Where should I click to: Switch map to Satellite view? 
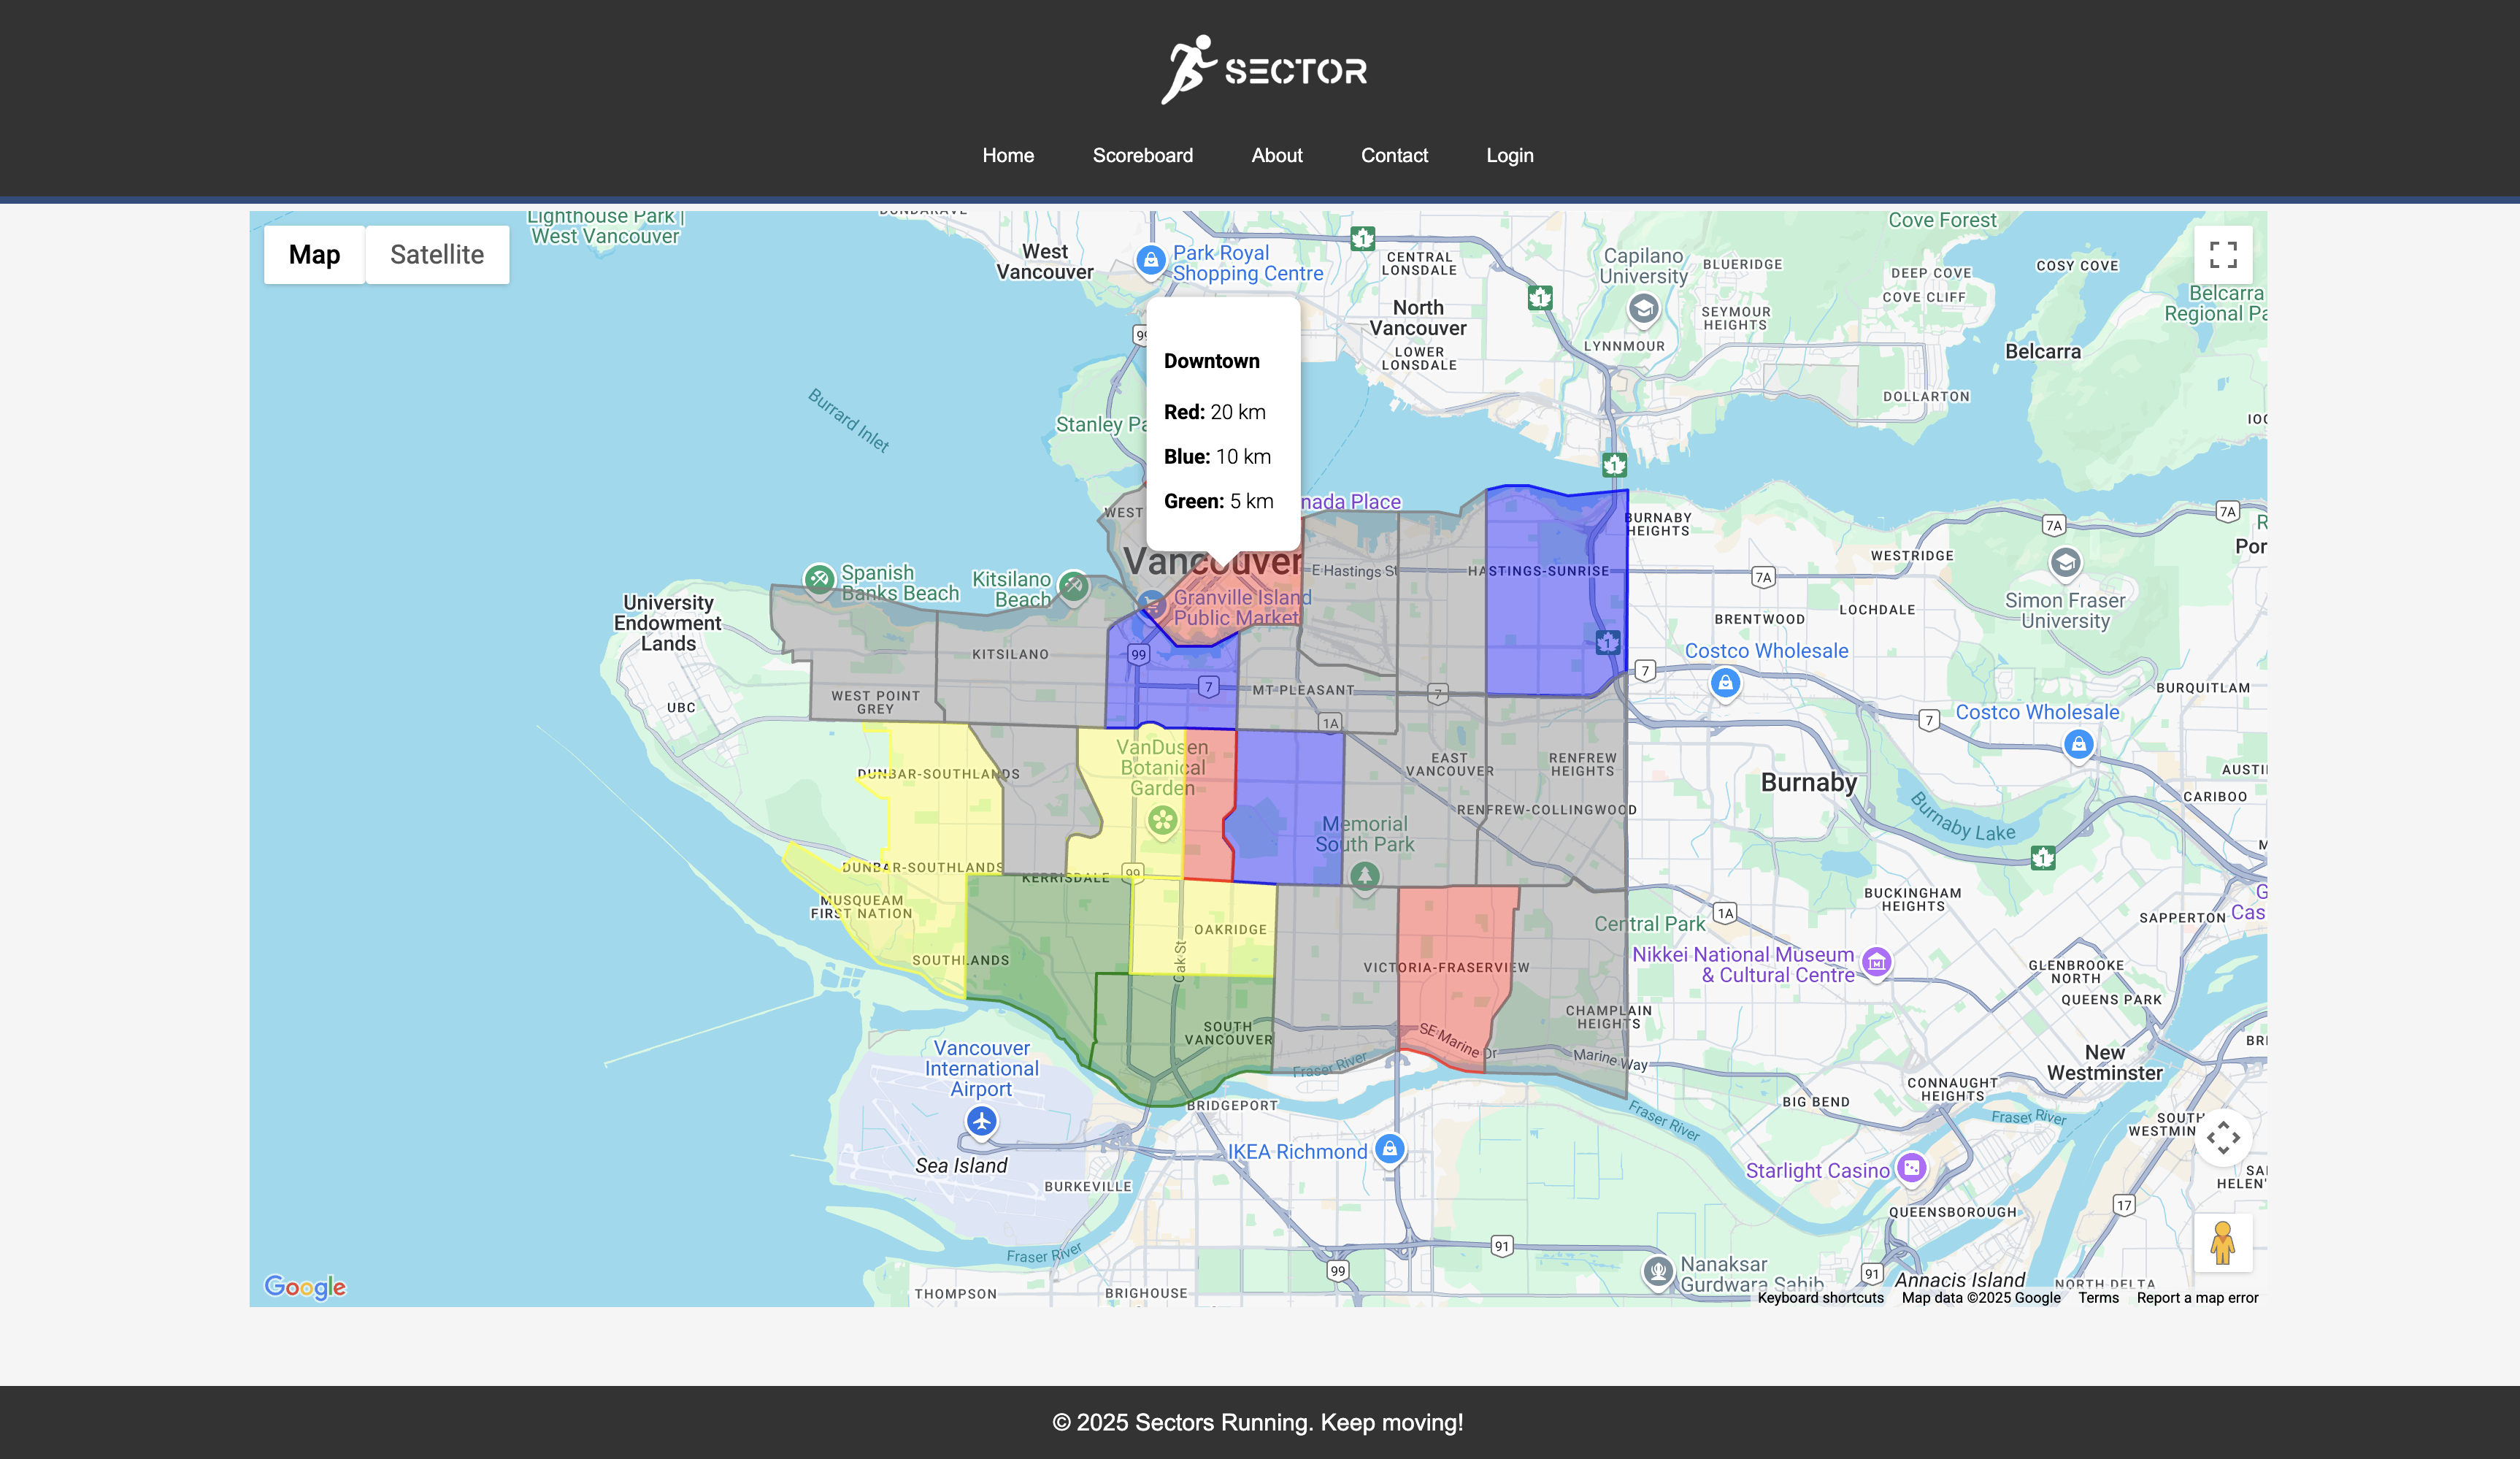click(437, 254)
